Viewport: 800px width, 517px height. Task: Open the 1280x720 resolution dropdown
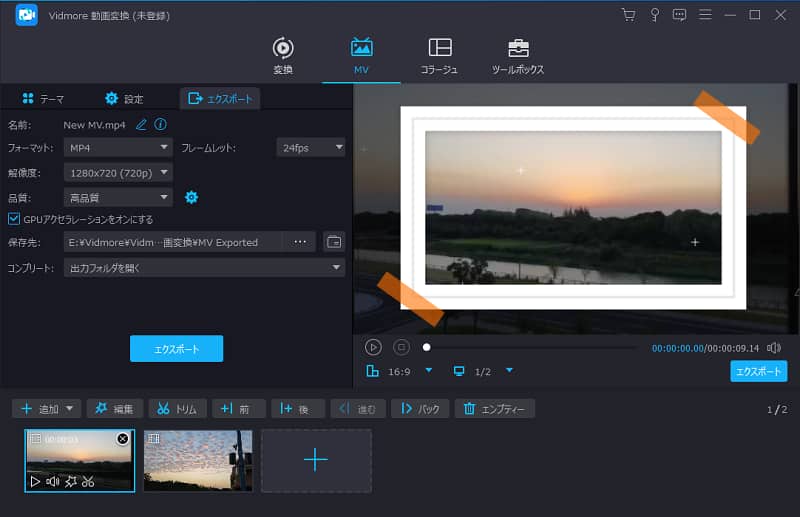pyautogui.click(x=118, y=173)
